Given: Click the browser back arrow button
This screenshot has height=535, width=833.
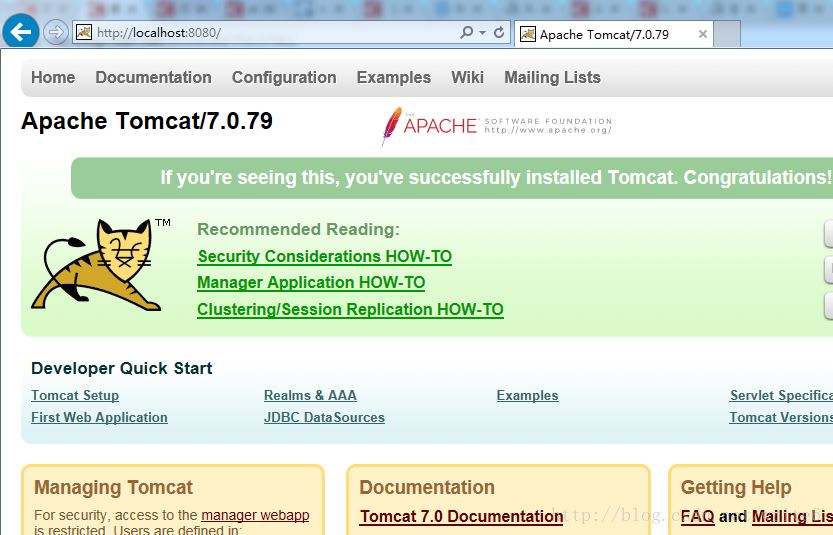Looking at the screenshot, I should 20,32.
